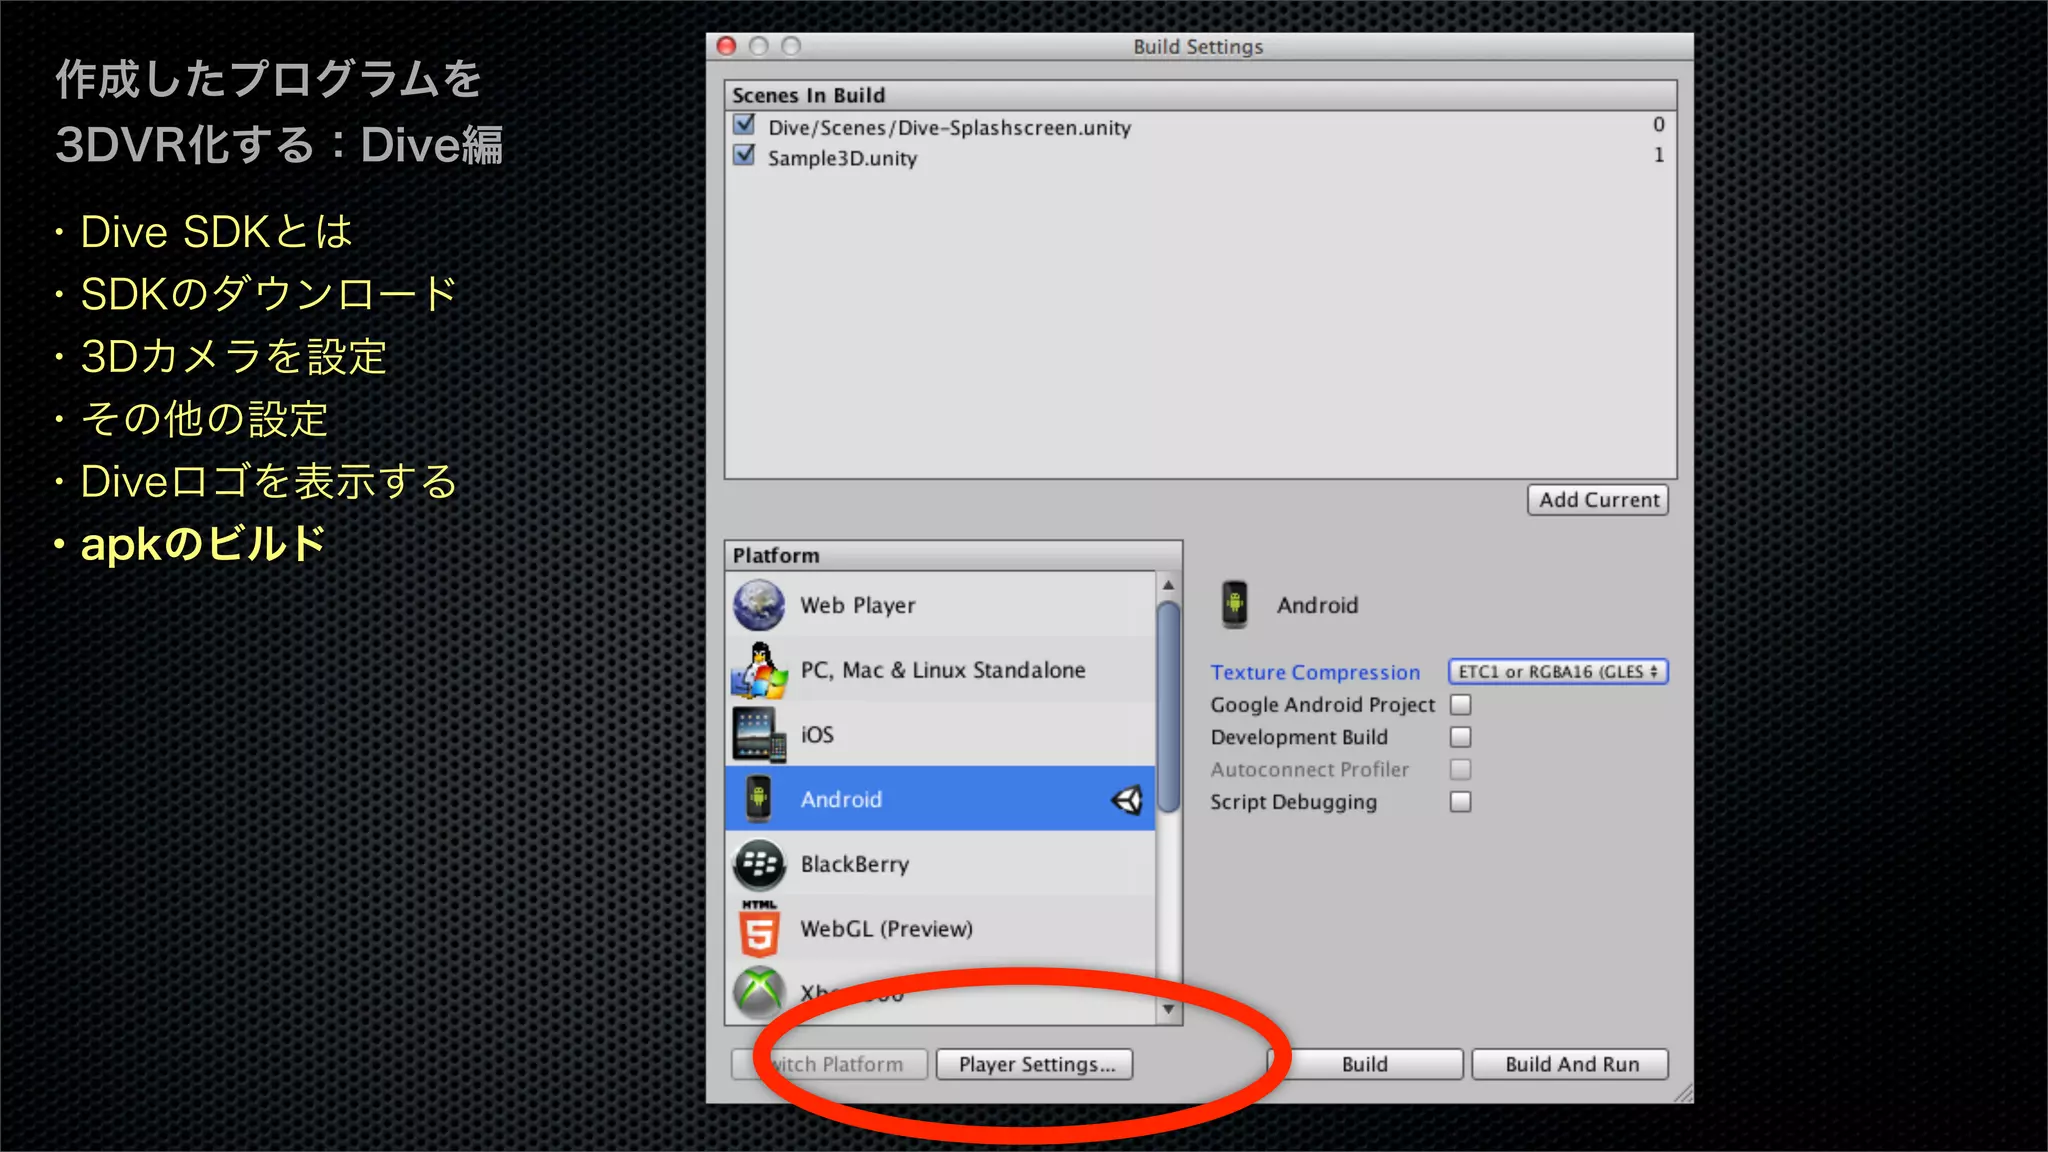Select the Sample3D.unity scene entry

point(842,158)
